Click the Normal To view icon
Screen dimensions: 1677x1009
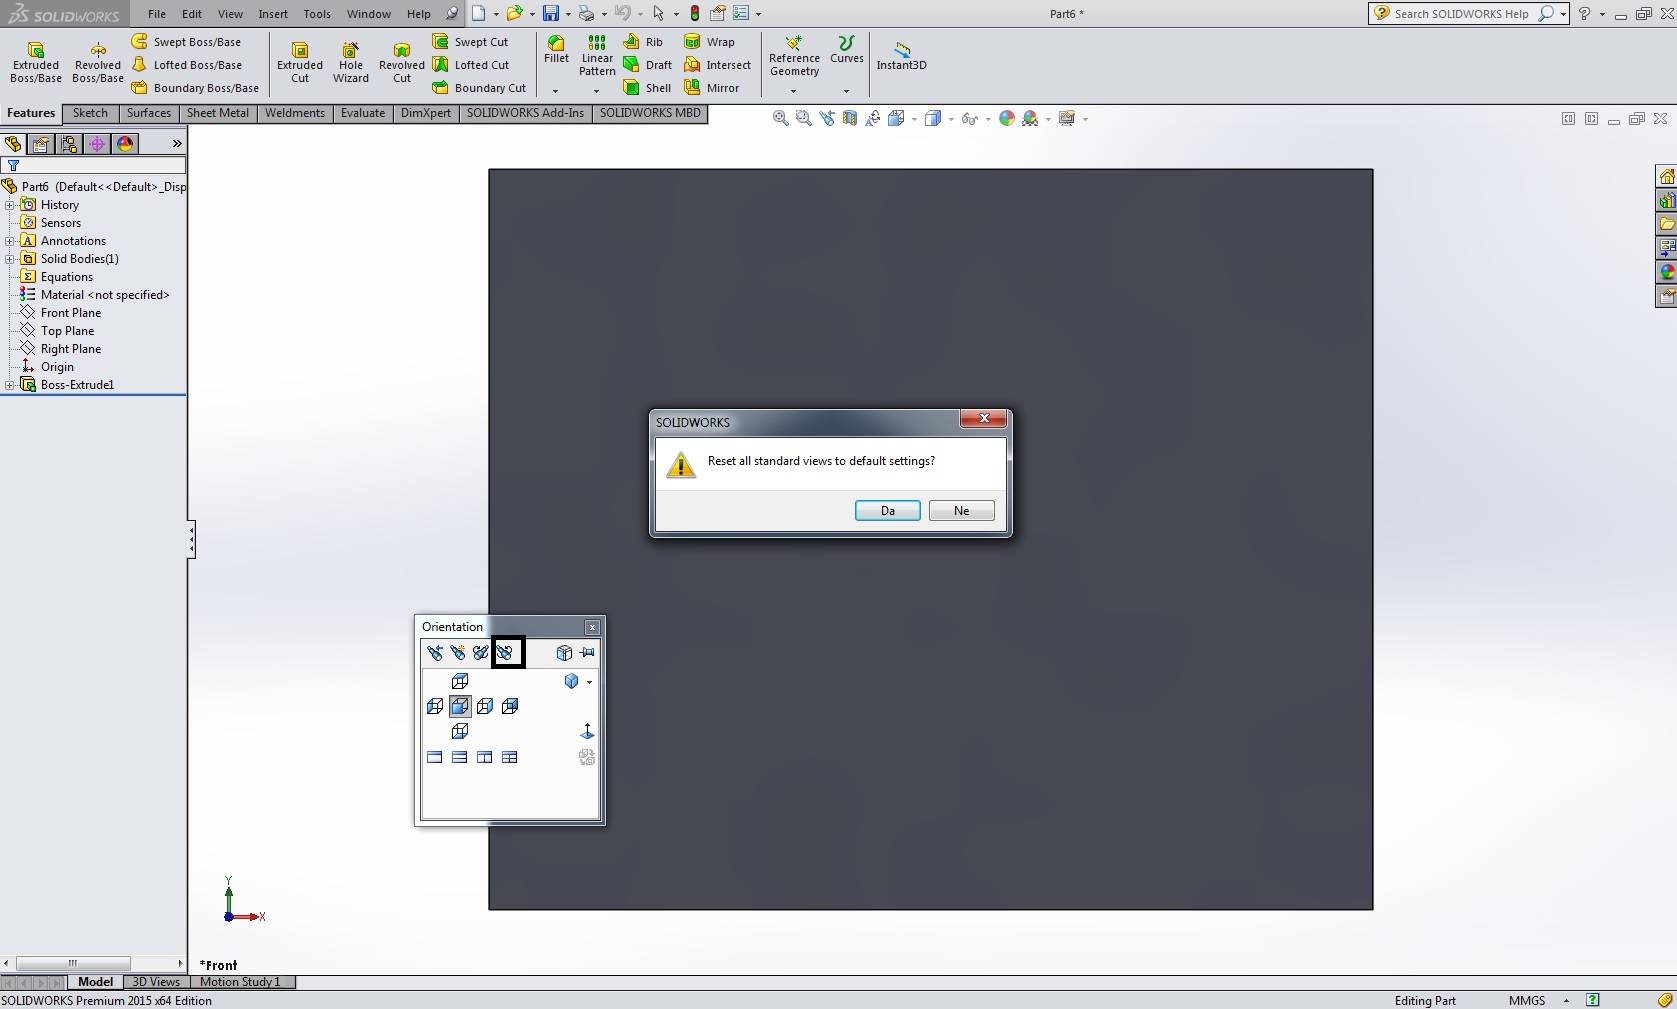[x=587, y=732]
